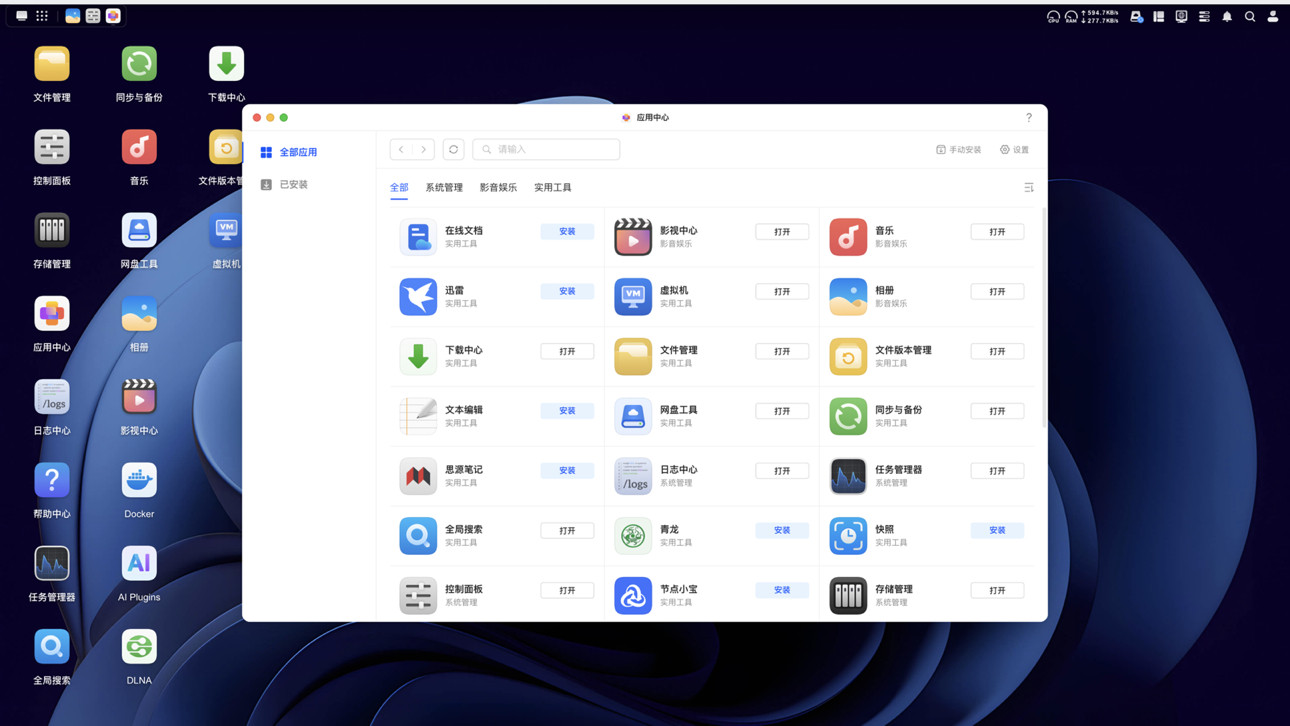Click the 青龙 app icon in the list
The height and width of the screenshot is (726, 1290).
633,536
